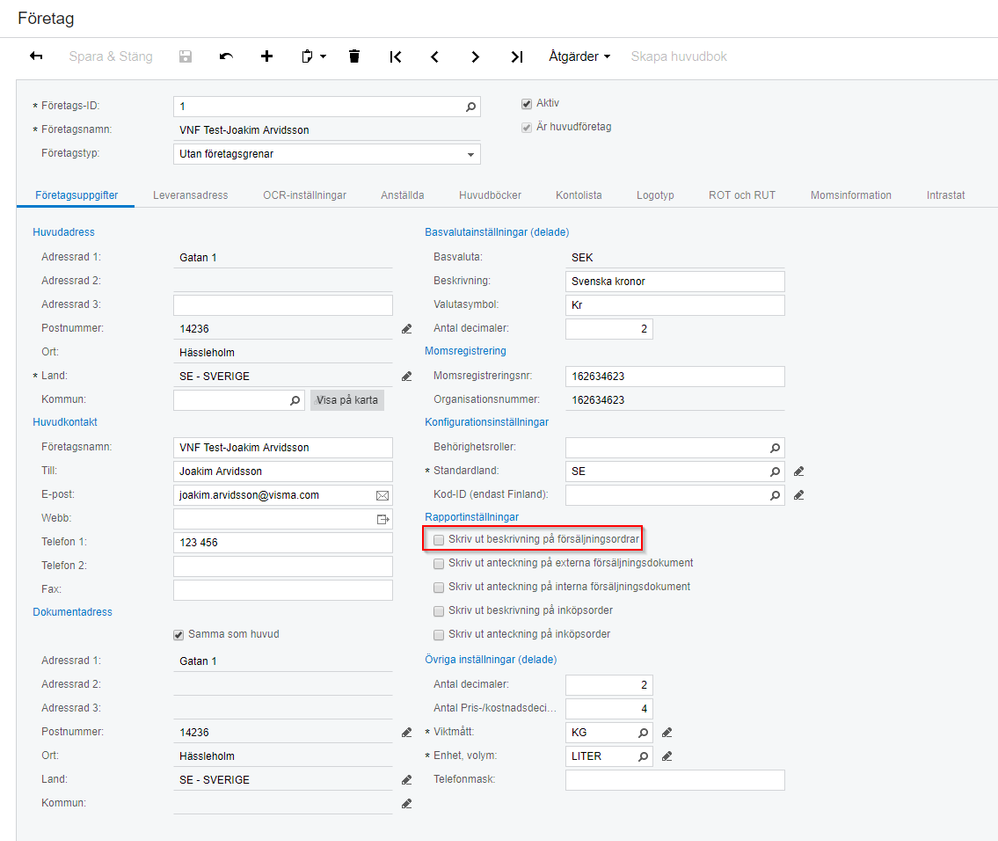The height and width of the screenshot is (841, 998).
Task: Open the Momsinformation tab
Action: (850, 195)
